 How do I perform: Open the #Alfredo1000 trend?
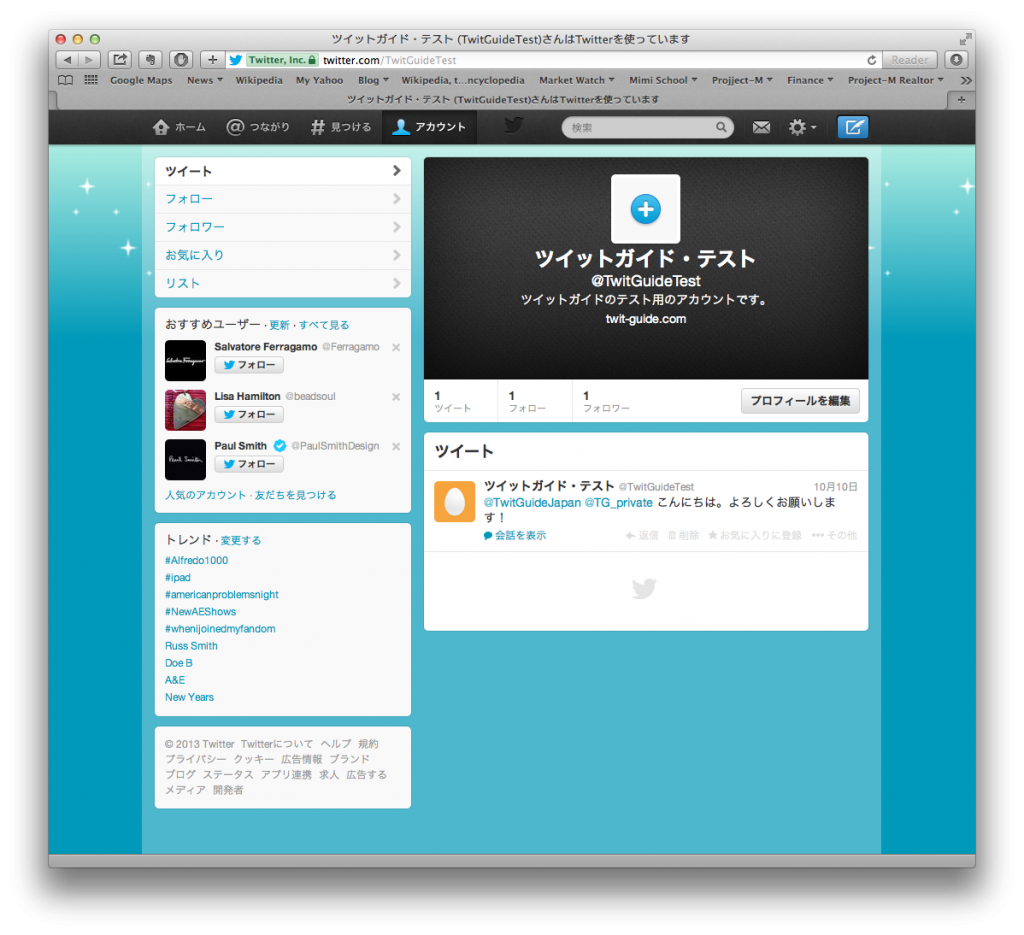point(197,560)
